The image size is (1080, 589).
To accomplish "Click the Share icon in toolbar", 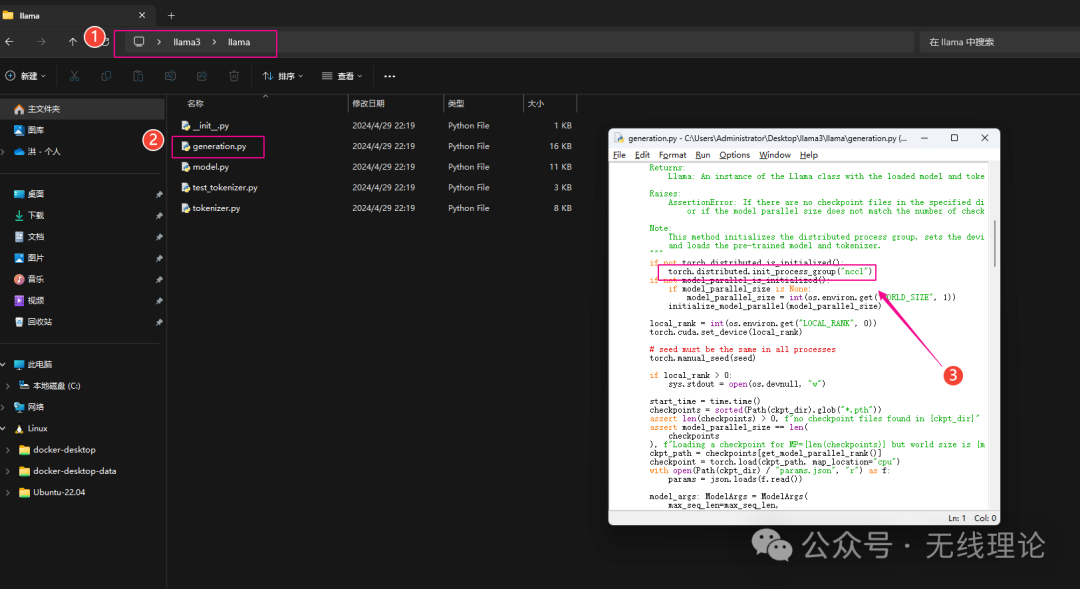I will point(202,76).
